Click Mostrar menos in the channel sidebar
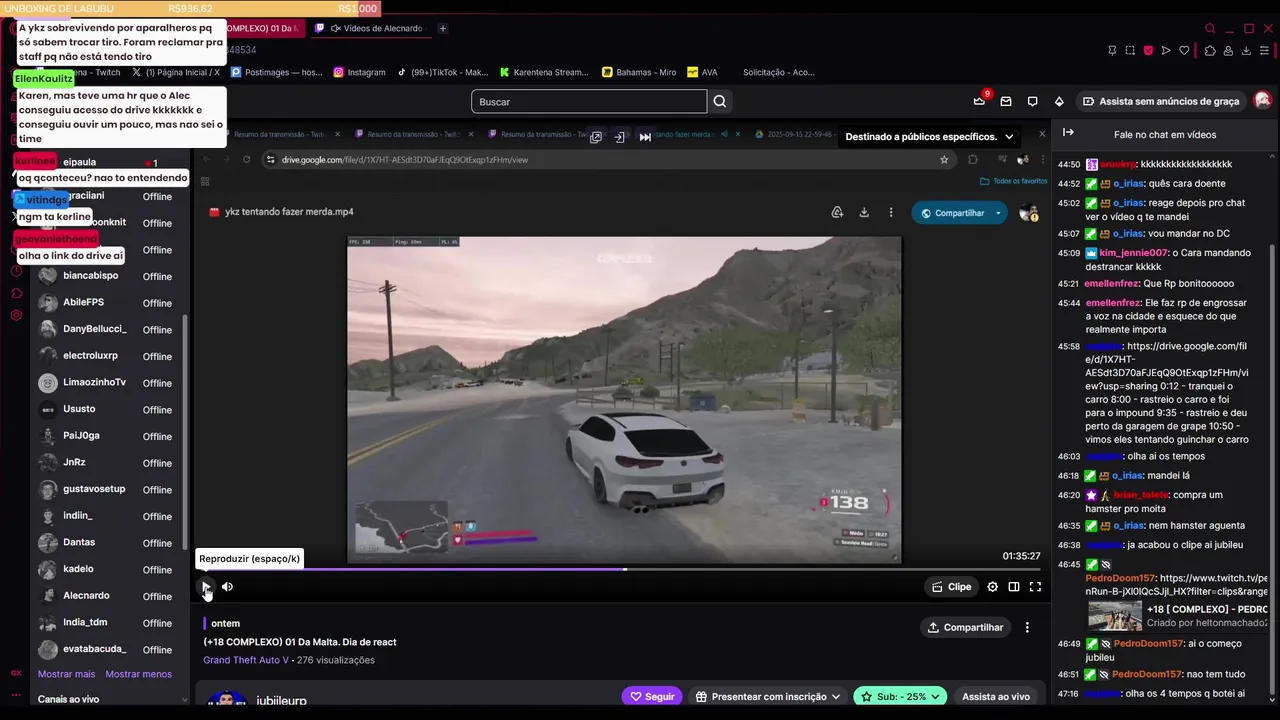Viewport: 1280px width, 720px height. [139, 674]
